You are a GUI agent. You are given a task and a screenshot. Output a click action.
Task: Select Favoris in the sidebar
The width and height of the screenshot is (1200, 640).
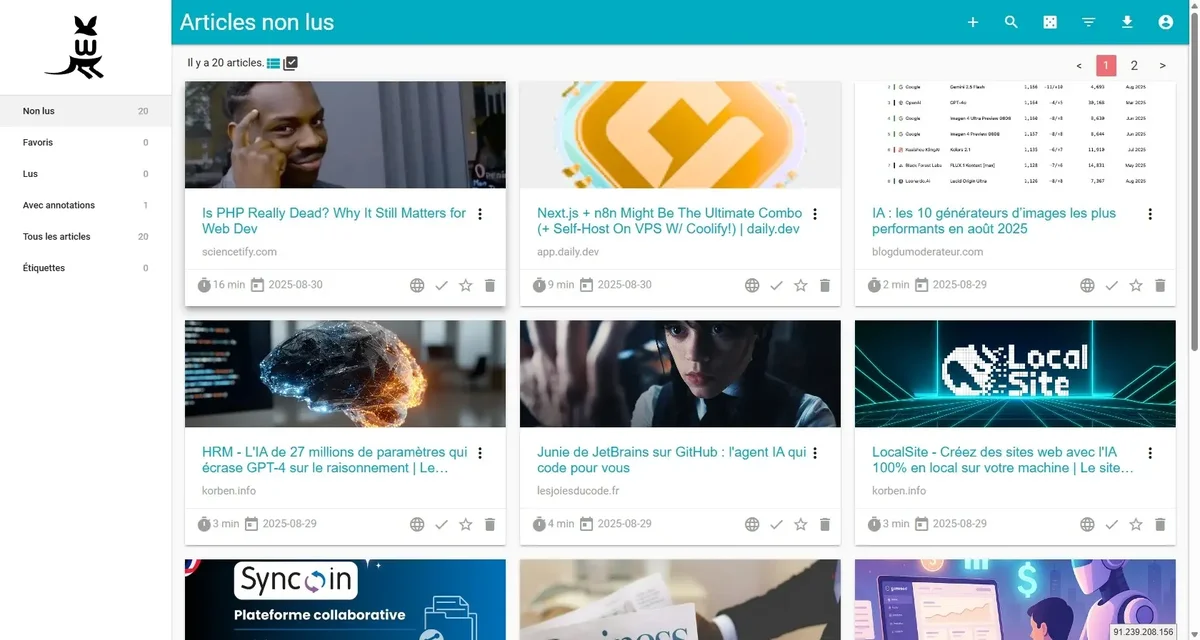click(x=38, y=142)
